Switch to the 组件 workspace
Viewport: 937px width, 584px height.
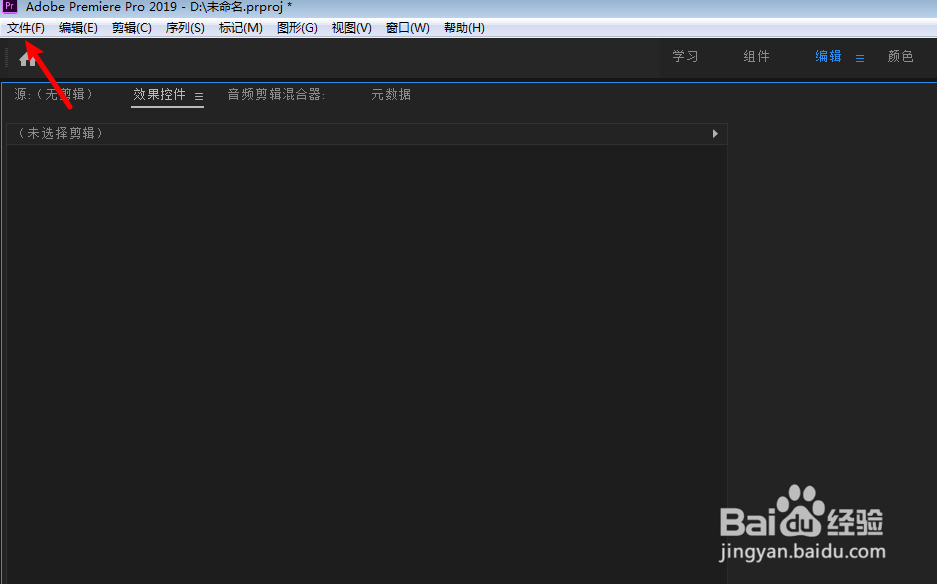click(756, 57)
